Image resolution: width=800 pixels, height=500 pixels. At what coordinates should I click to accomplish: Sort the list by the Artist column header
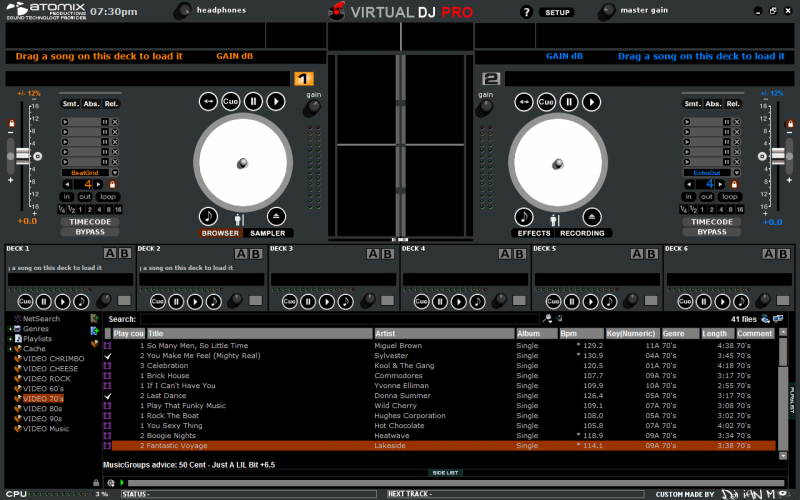coord(444,334)
